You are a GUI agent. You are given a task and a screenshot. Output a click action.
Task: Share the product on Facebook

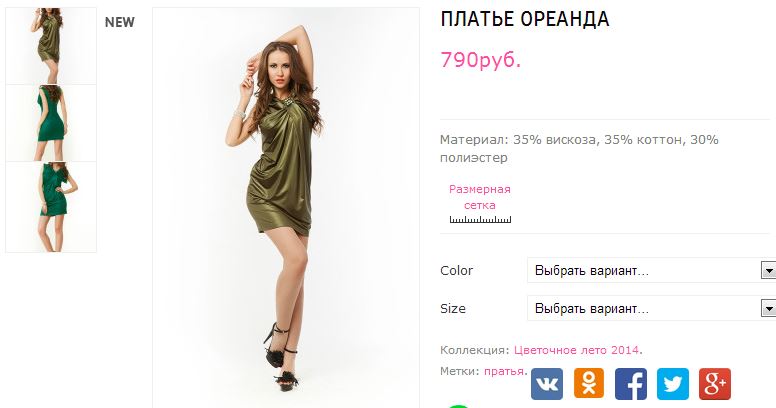pyautogui.click(x=631, y=384)
